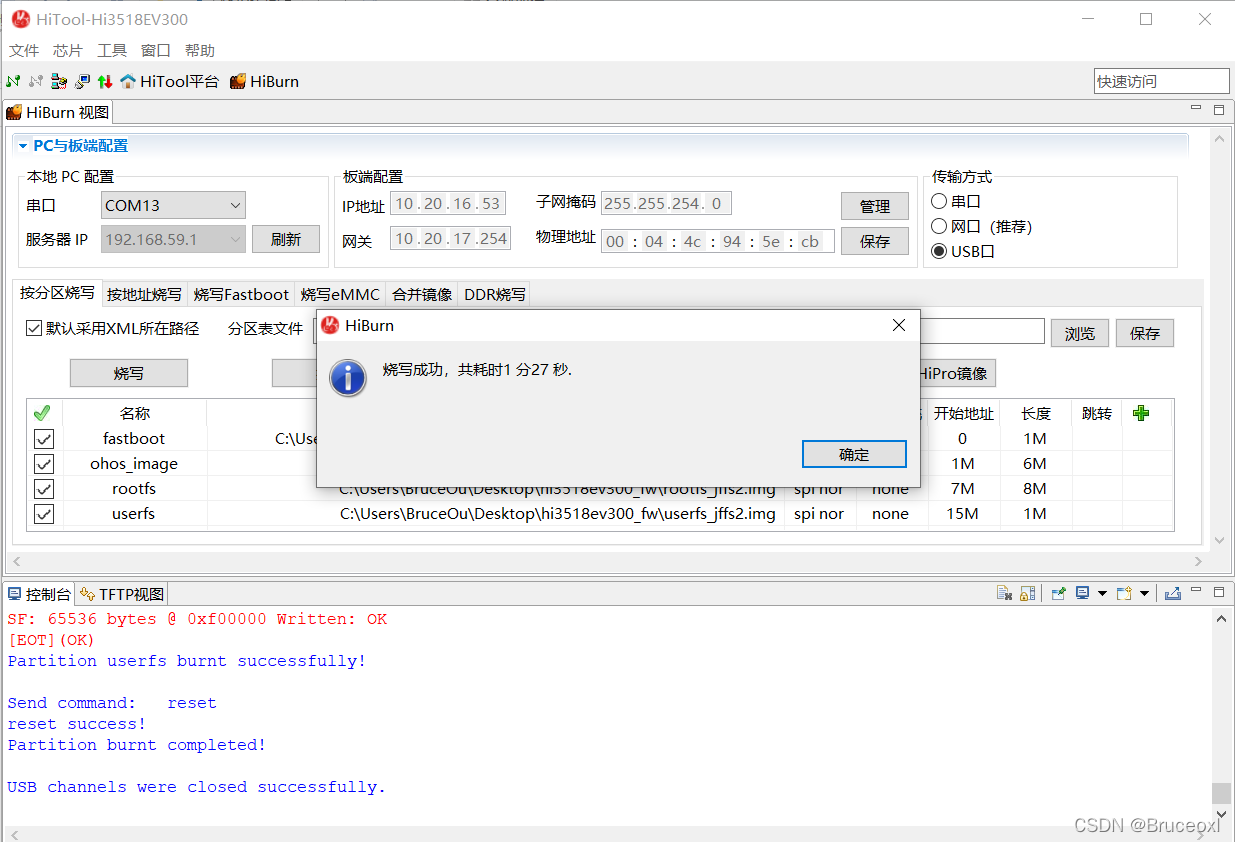Click 保存 next to 浏览
Viewport: 1235px width, 842px height.
(x=1145, y=333)
